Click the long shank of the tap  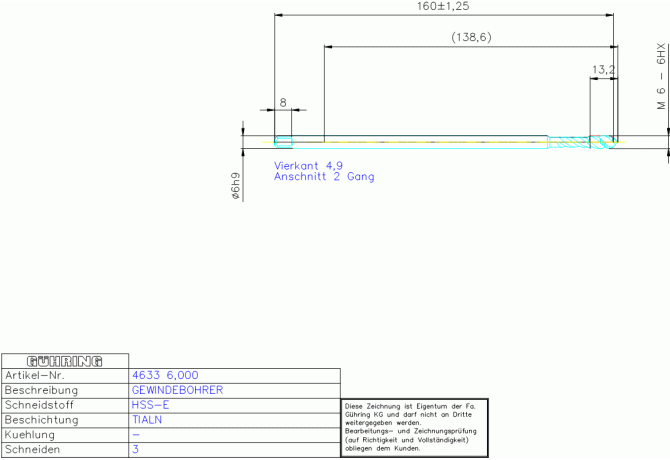coord(430,139)
